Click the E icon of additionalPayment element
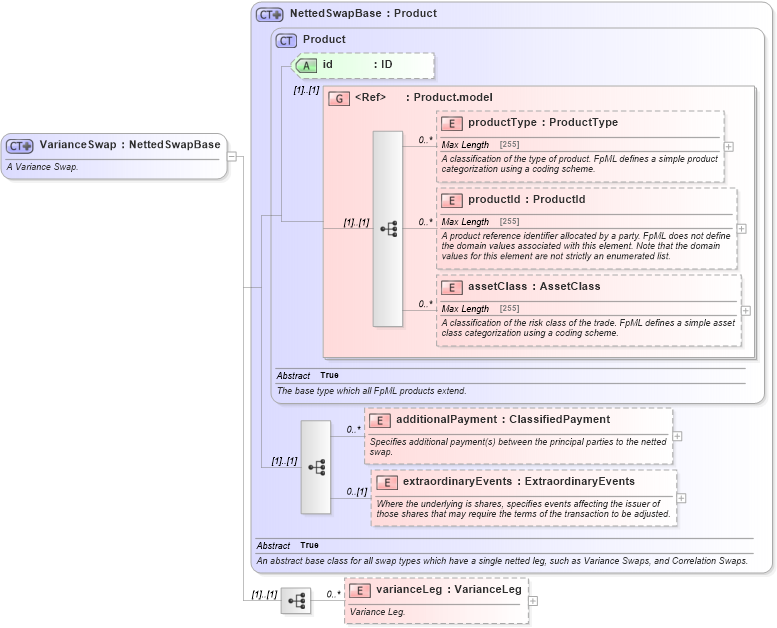Screen dimensions: 777x628 380,420
